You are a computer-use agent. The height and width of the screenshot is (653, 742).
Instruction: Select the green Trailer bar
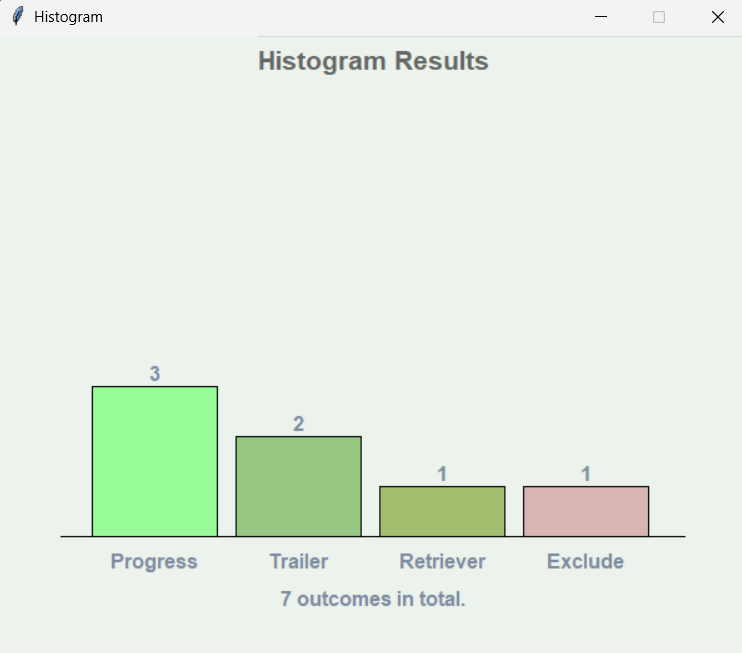(298, 486)
